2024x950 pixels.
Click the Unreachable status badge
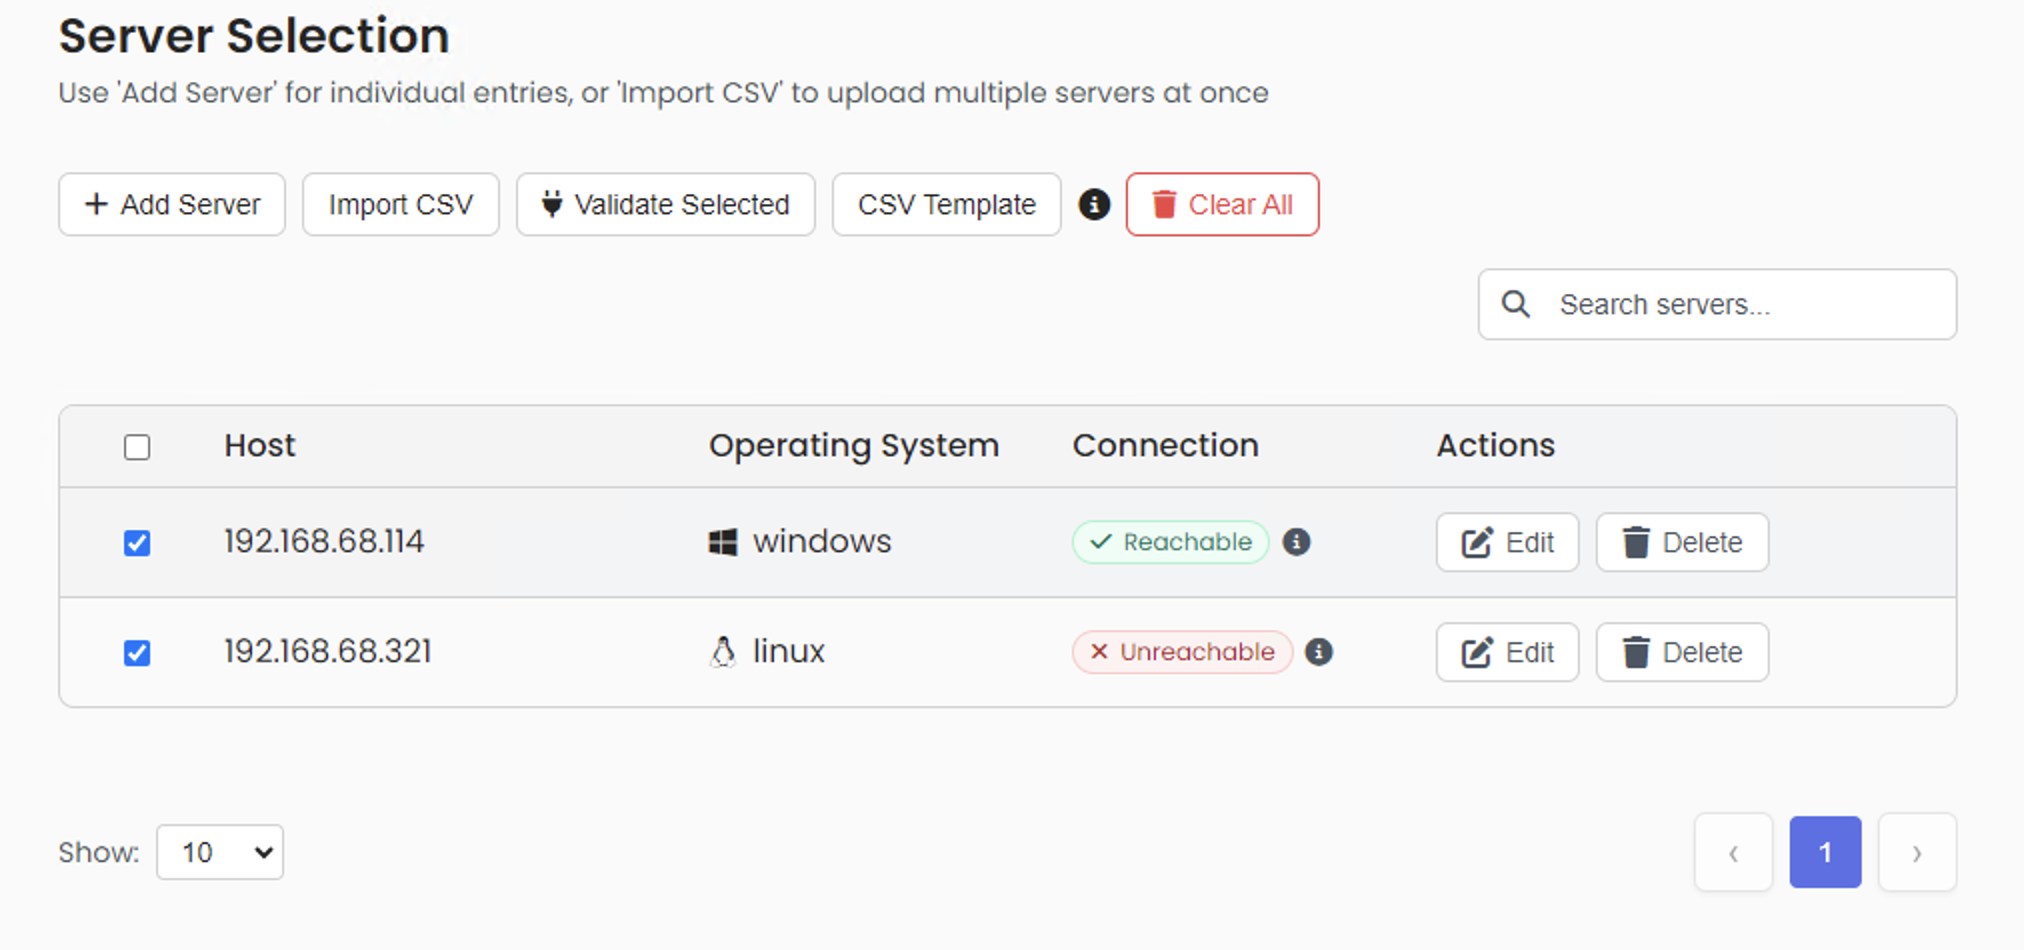coord(1182,652)
